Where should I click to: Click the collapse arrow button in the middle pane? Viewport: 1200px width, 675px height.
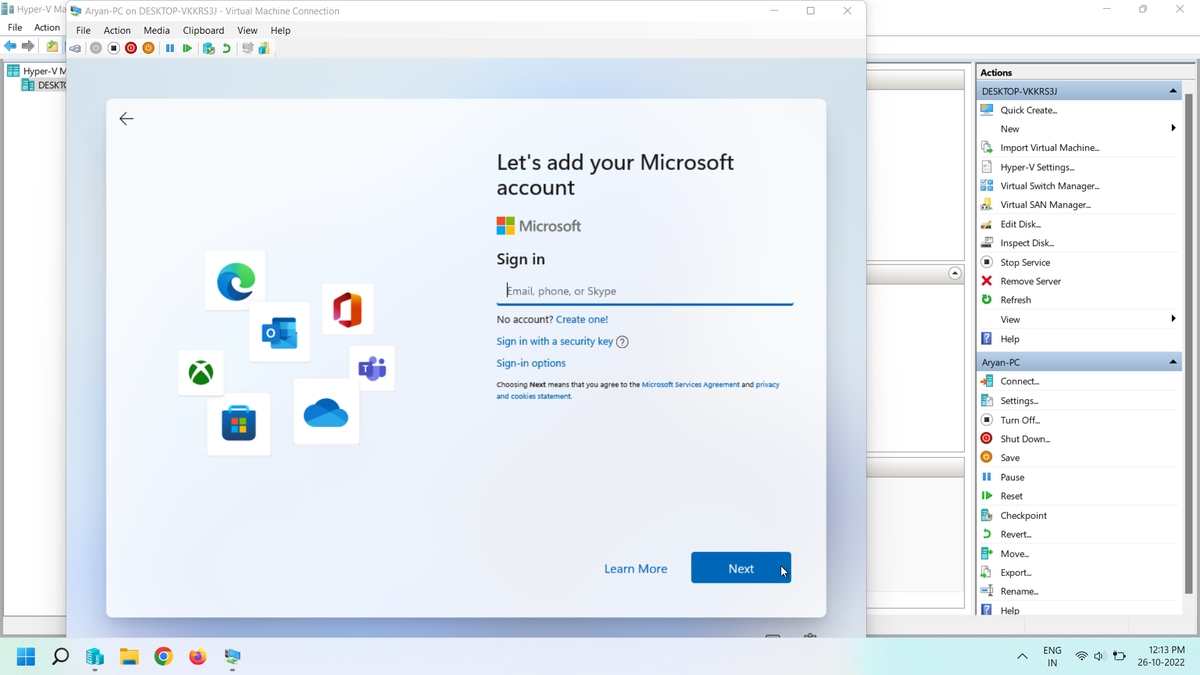pos(955,273)
